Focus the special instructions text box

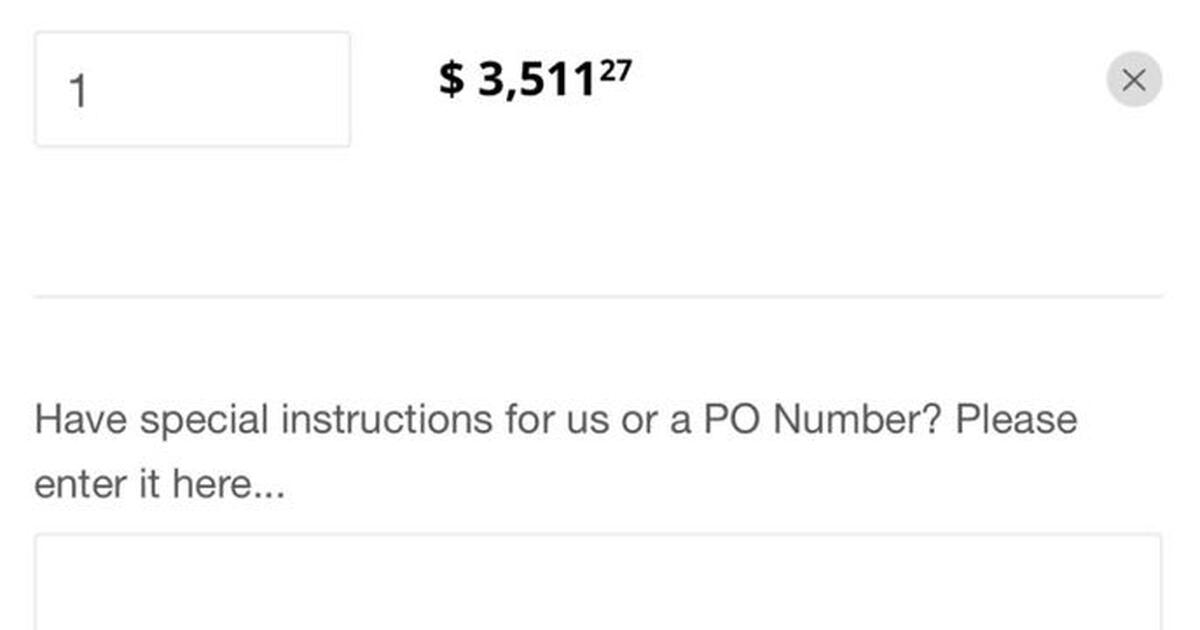click(x=598, y=585)
